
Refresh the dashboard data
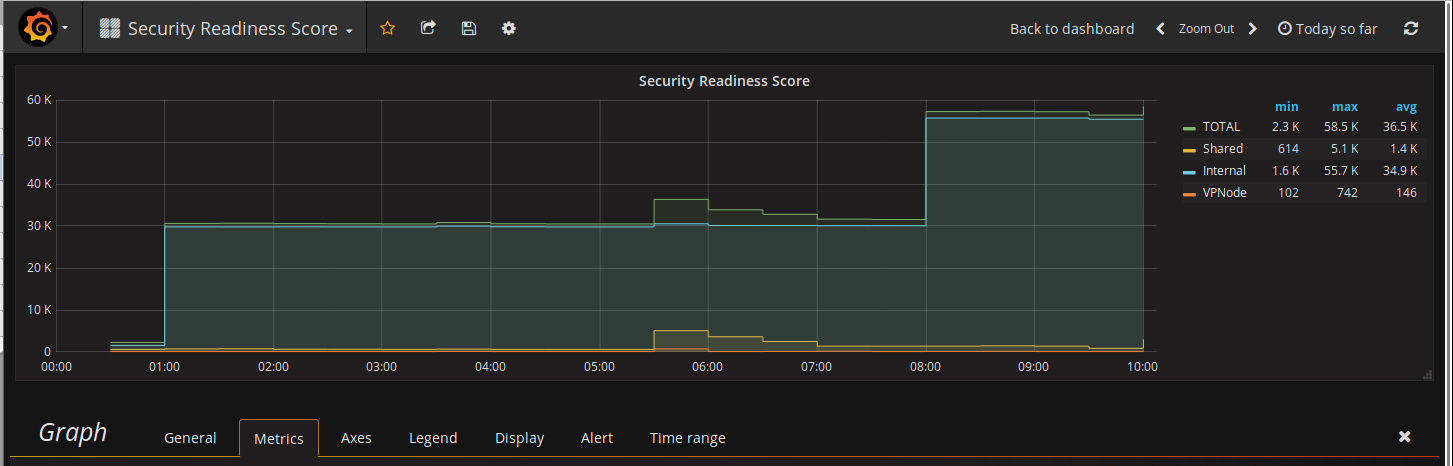point(1411,29)
